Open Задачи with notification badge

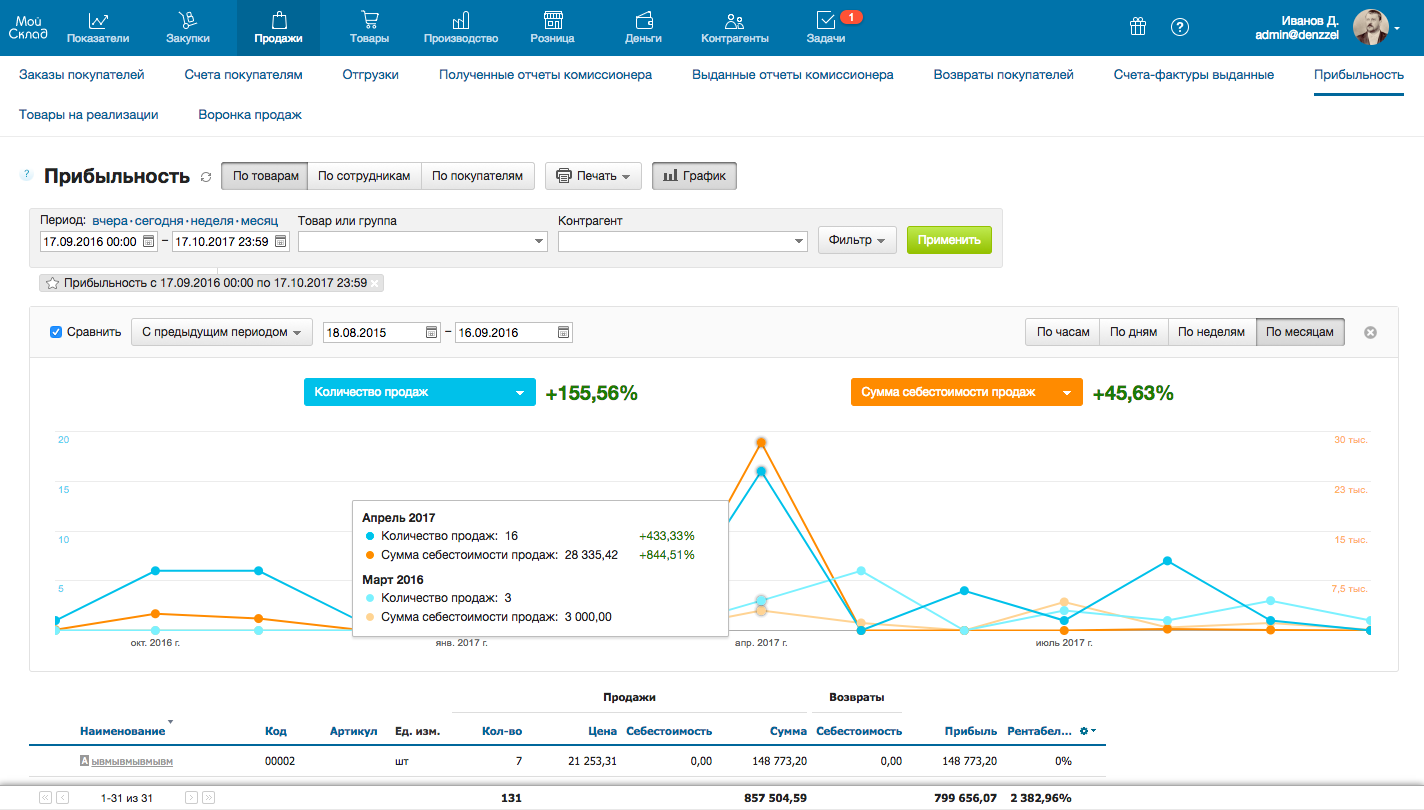point(825,28)
